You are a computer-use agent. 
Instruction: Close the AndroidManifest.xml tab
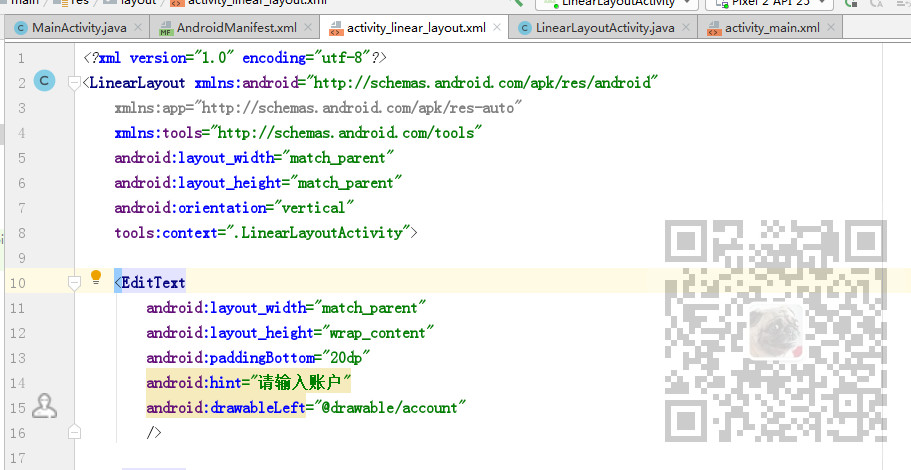(x=308, y=27)
